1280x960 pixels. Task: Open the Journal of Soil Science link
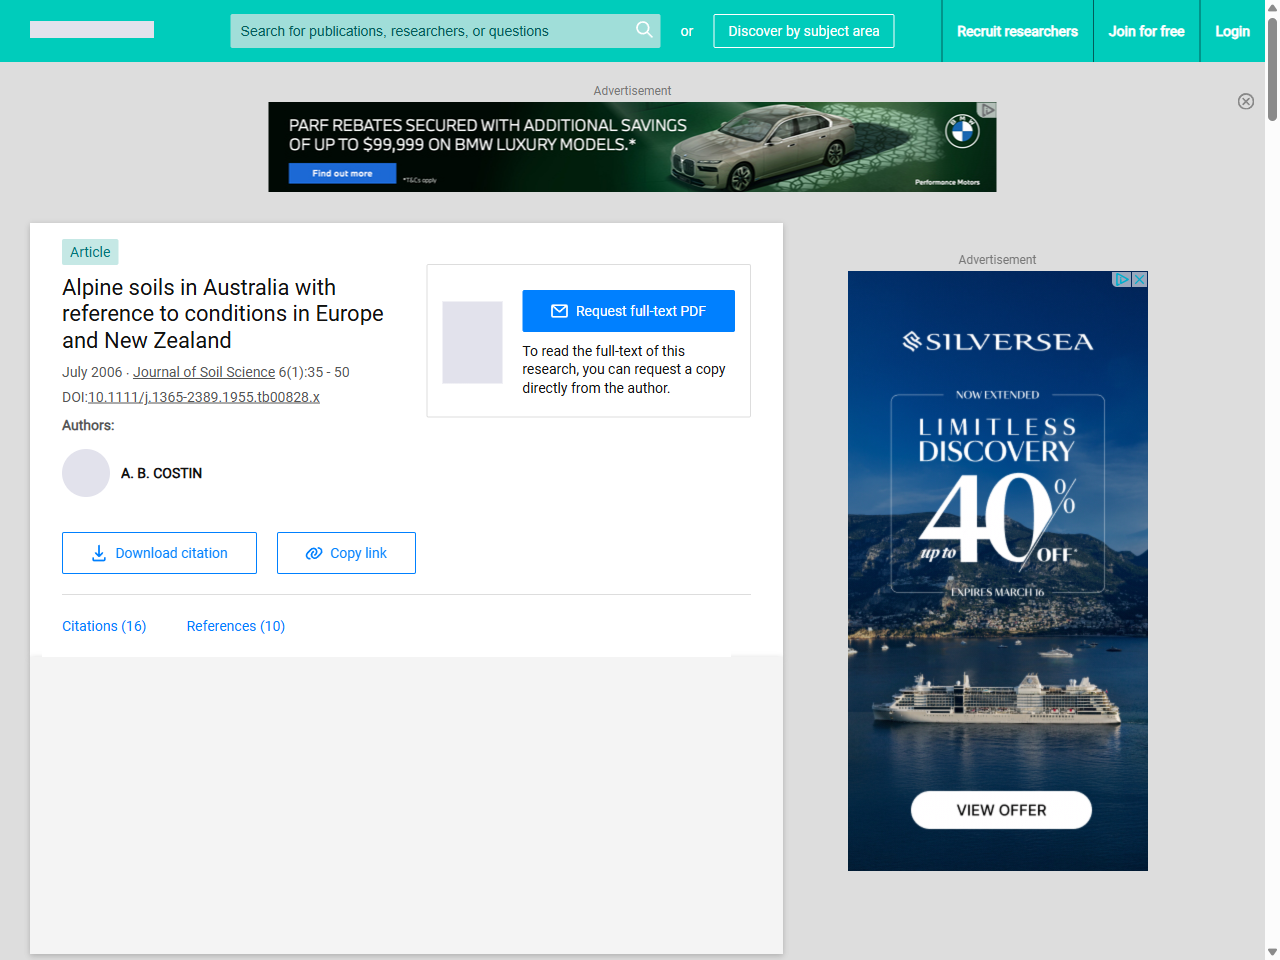204,372
